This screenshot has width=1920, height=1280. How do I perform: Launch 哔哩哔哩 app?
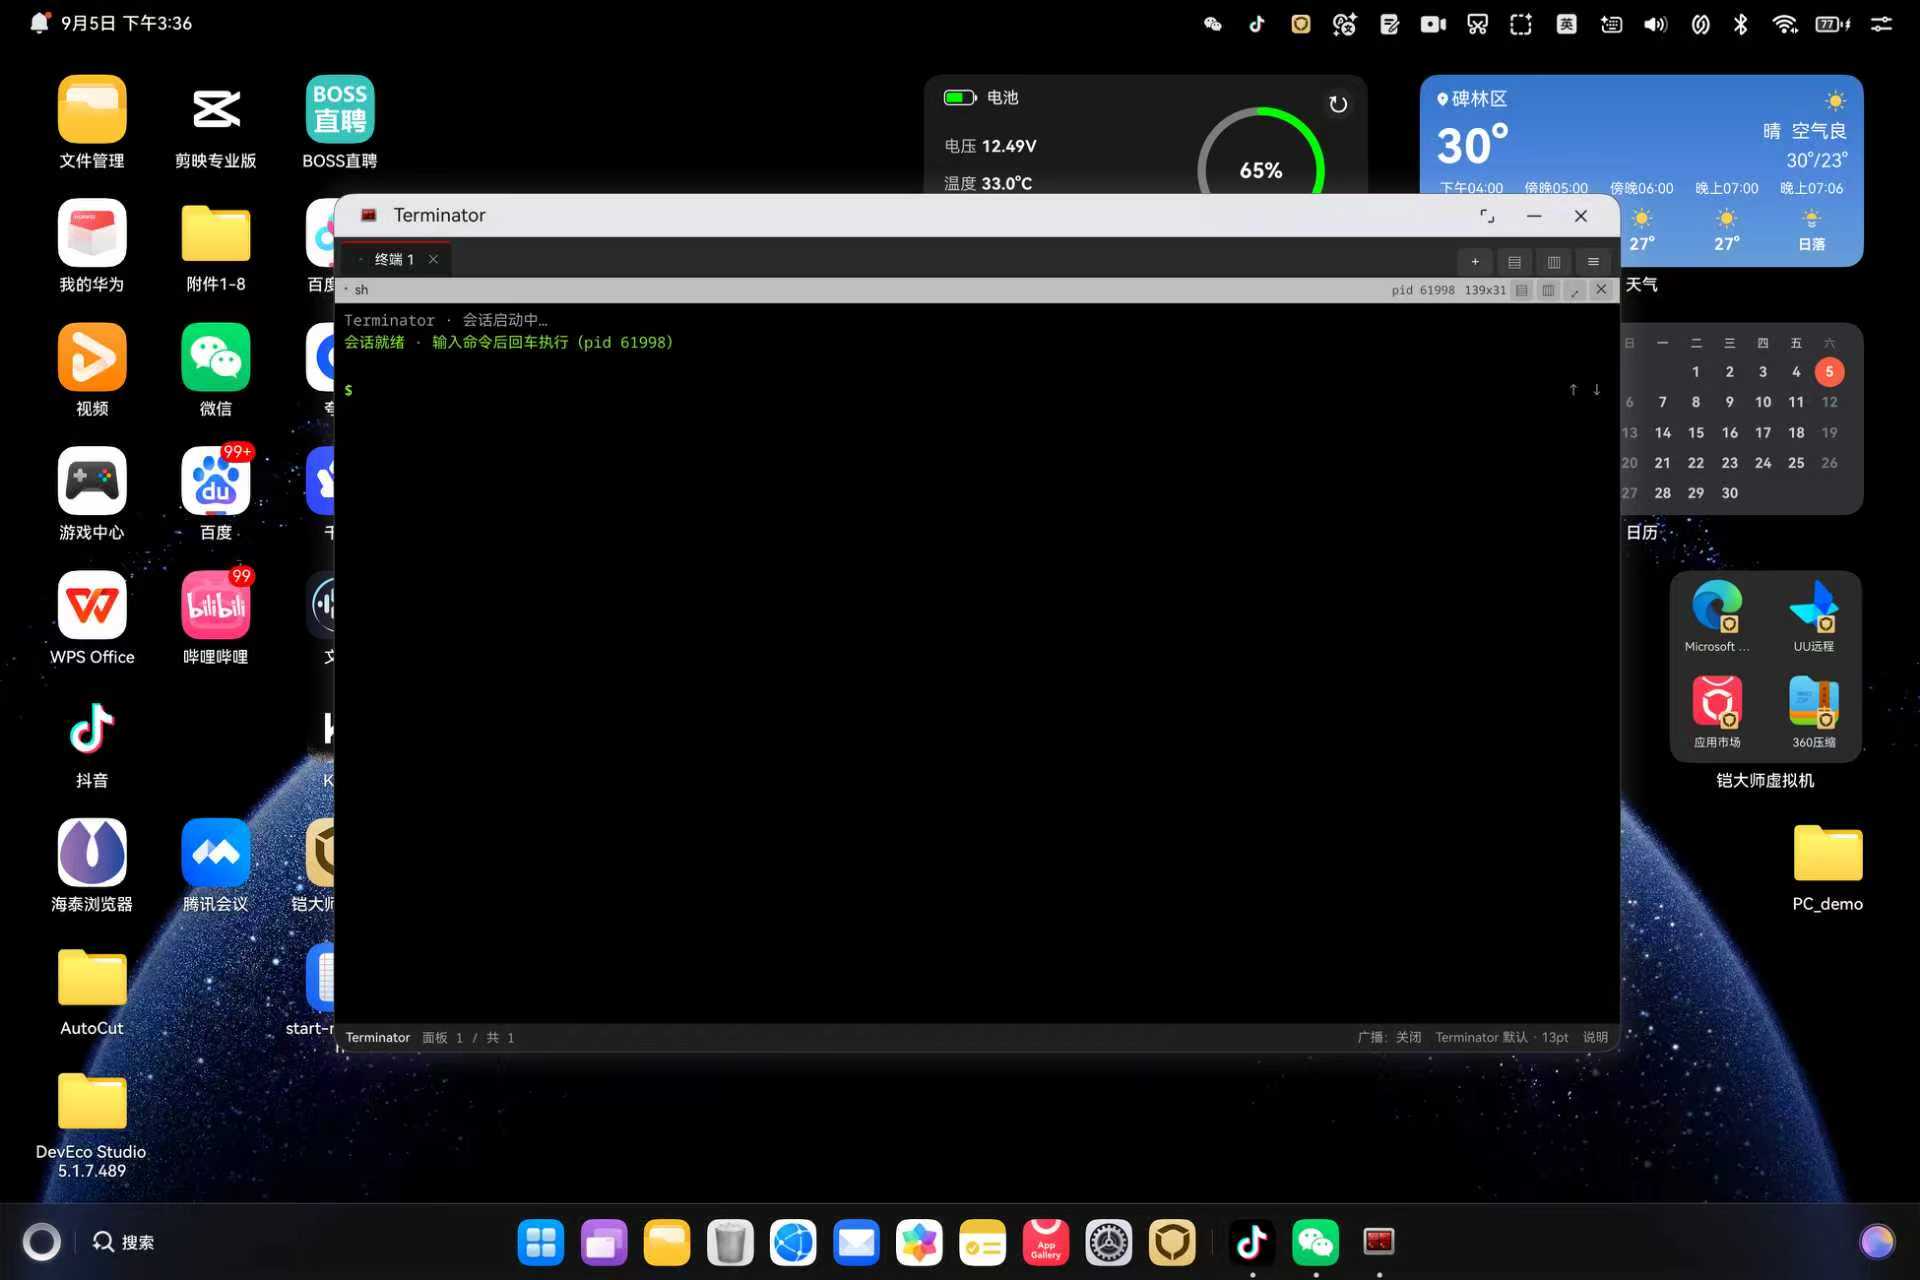click(x=216, y=619)
